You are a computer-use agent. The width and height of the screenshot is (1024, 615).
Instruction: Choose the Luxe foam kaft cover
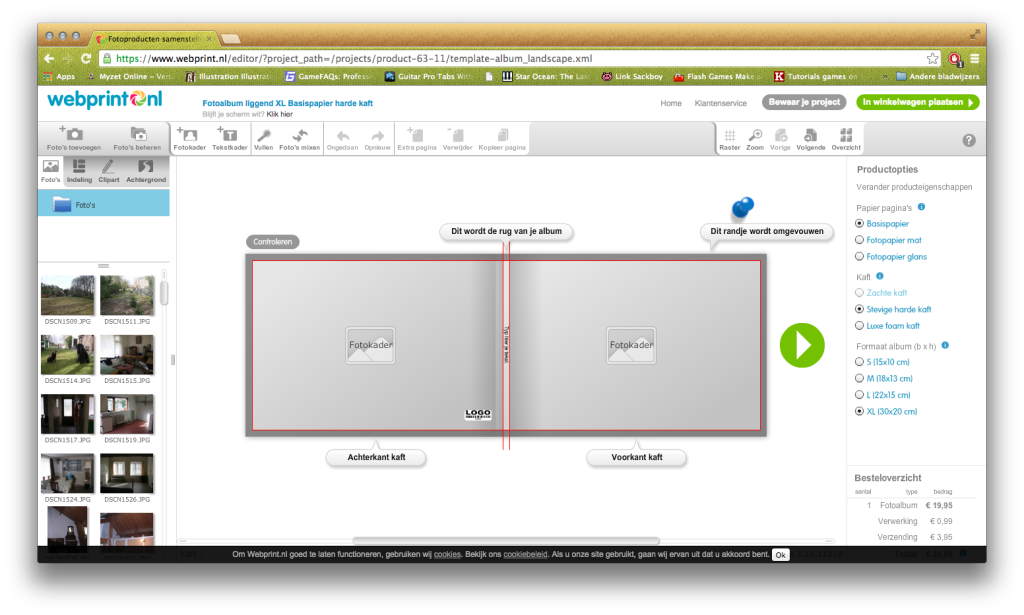860,326
